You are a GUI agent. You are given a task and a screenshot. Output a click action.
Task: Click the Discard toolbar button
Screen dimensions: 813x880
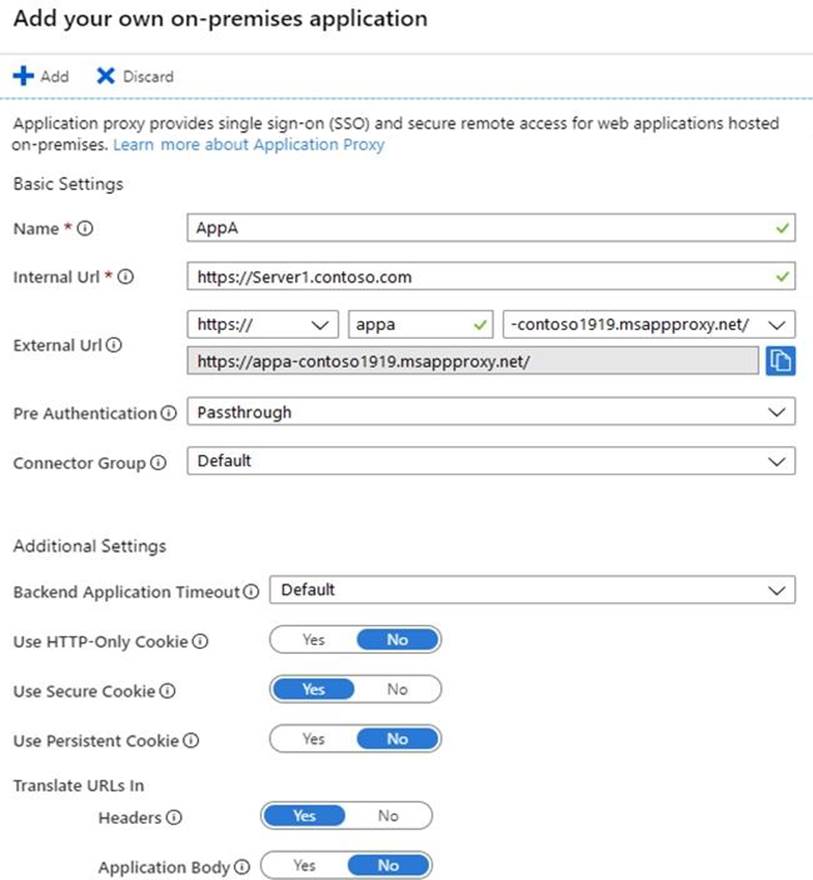(135, 76)
